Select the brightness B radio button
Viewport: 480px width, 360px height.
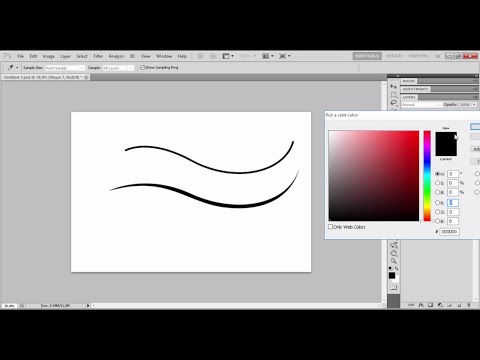[x=438, y=192]
